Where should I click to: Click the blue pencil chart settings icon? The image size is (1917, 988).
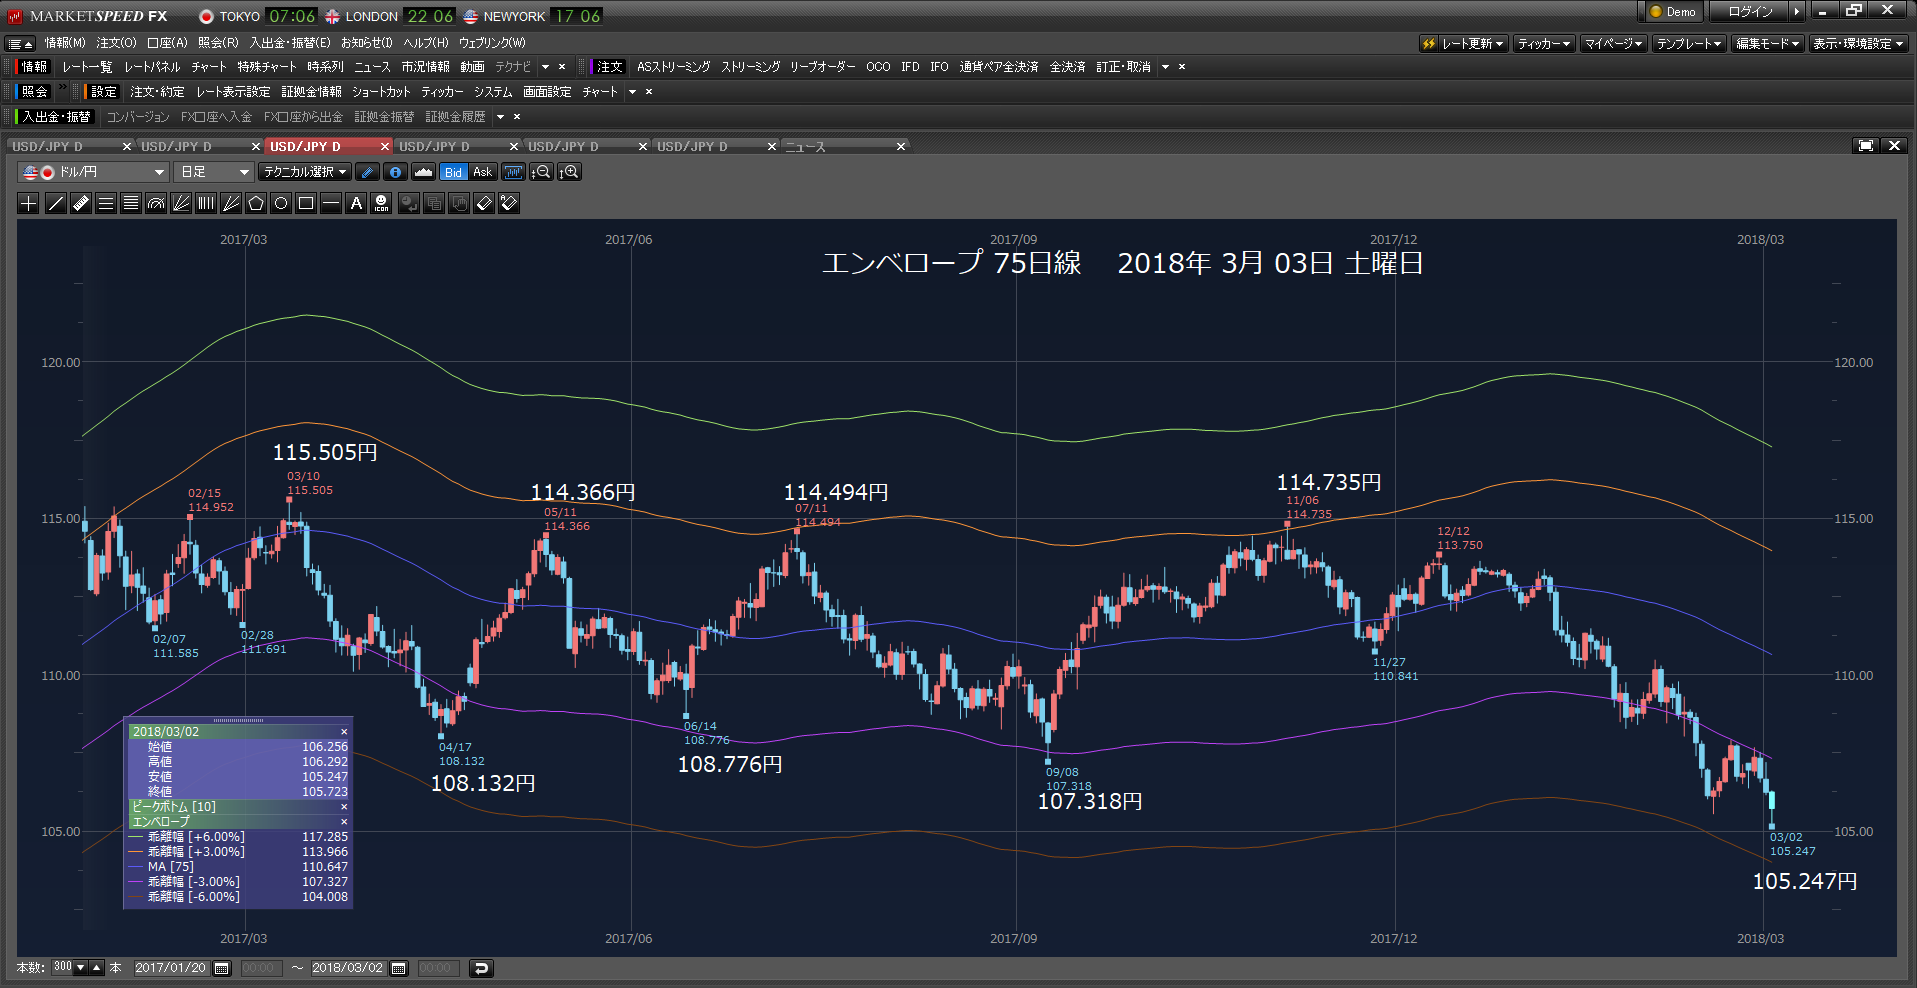367,172
